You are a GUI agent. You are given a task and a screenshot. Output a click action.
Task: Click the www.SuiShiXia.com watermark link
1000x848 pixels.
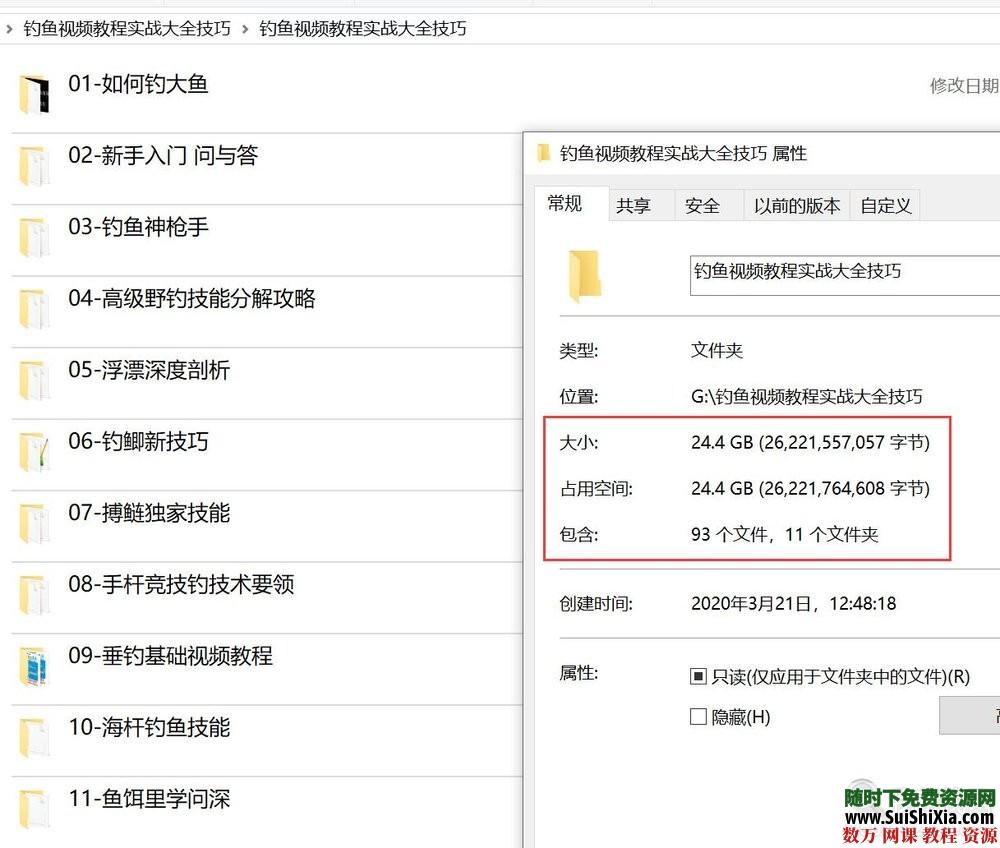point(918,817)
